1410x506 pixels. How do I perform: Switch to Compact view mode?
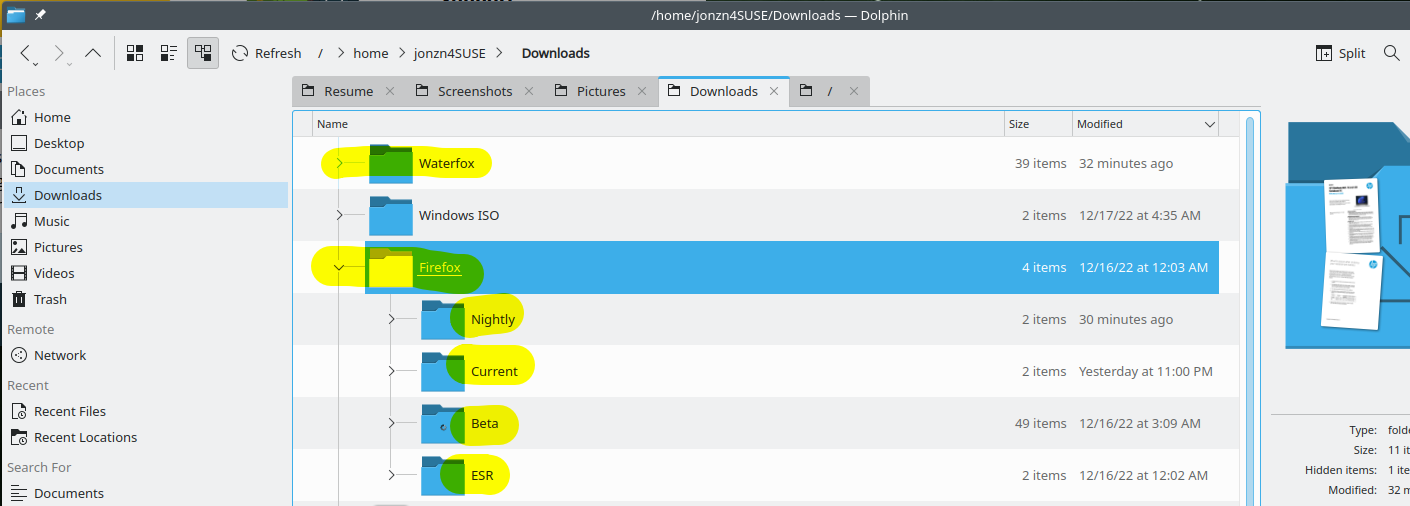pyautogui.click(x=169, y=53)
